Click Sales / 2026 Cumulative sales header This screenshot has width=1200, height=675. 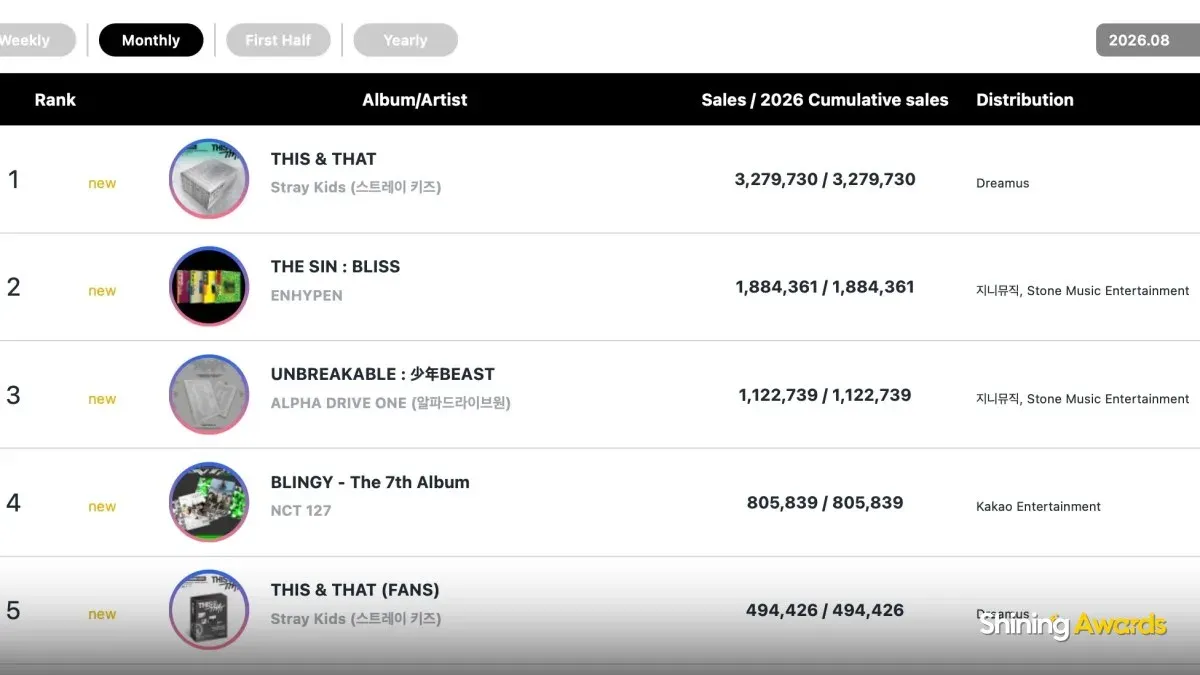tap(825, 99)
